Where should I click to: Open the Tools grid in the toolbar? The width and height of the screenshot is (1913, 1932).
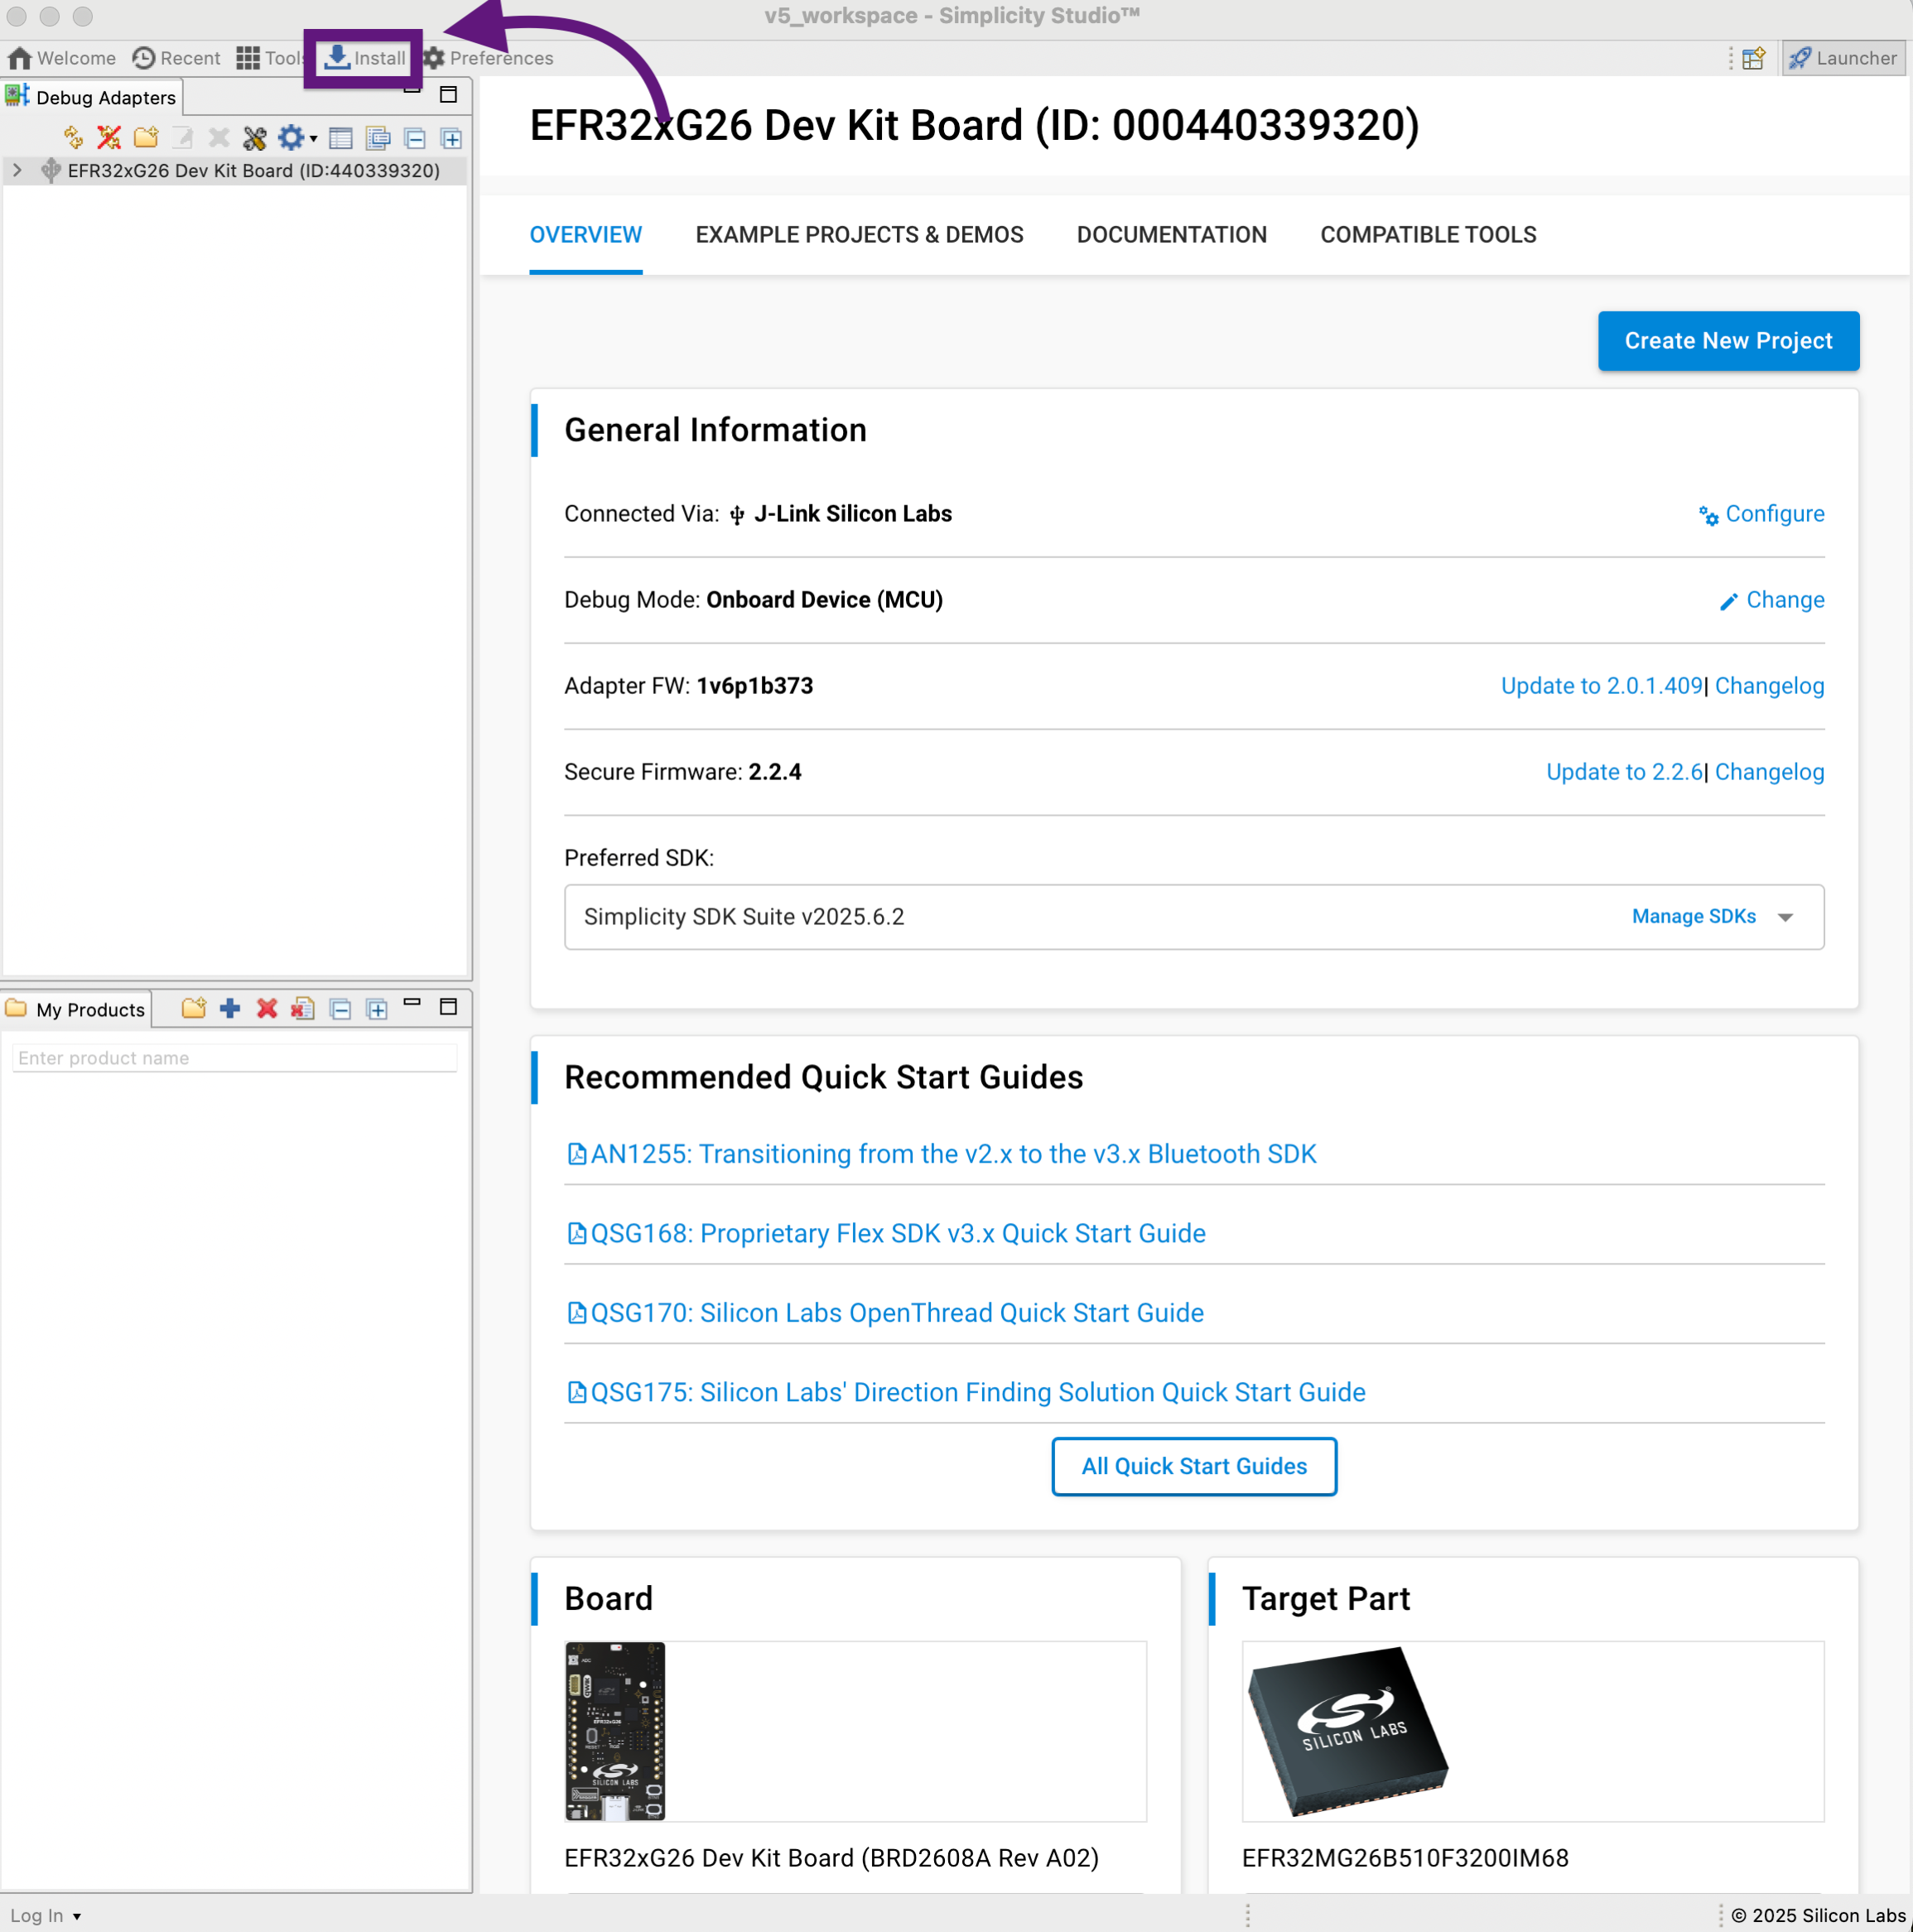269,58
